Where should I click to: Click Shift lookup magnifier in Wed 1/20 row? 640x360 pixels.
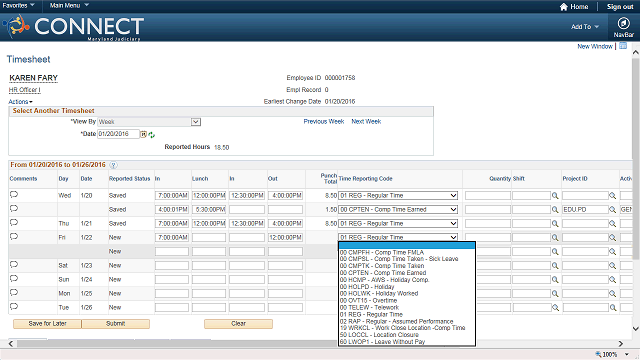555,196
